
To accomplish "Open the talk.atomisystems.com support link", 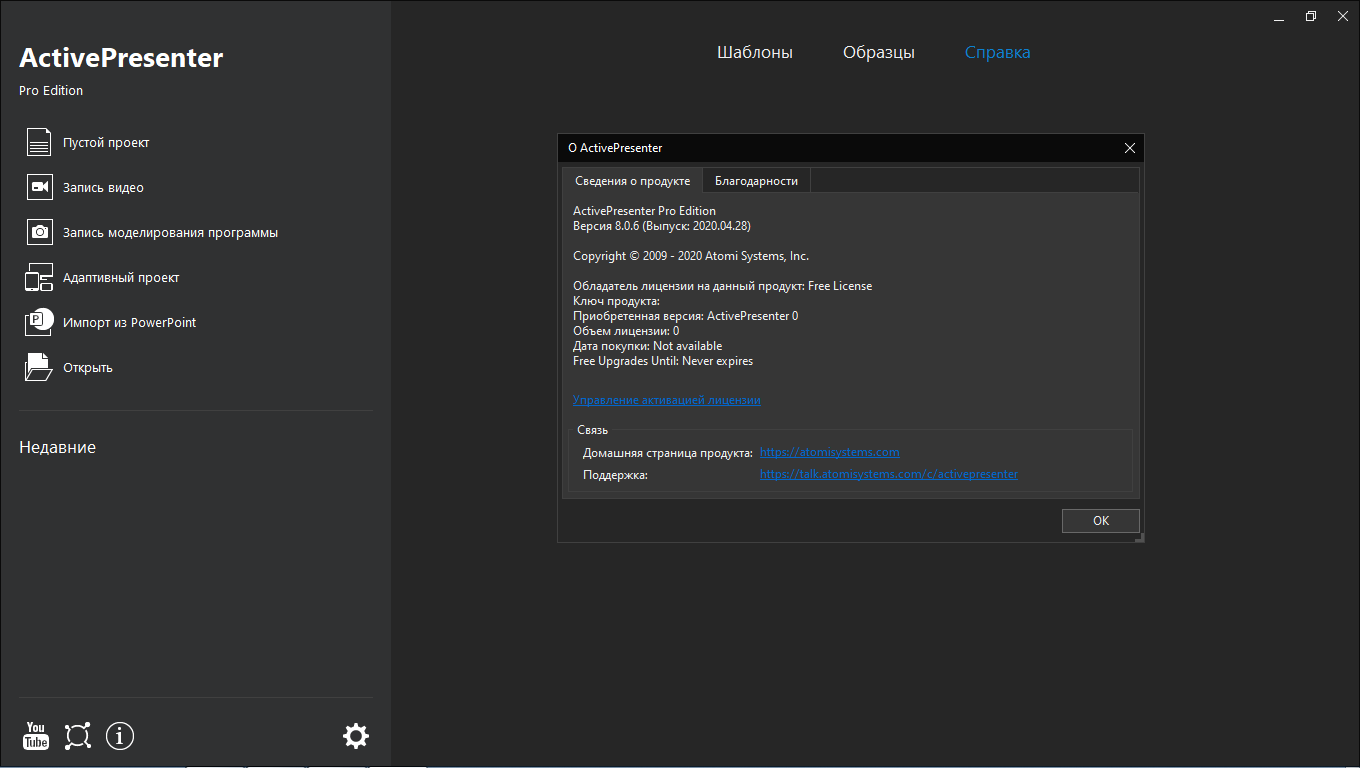I will [889, 474].
